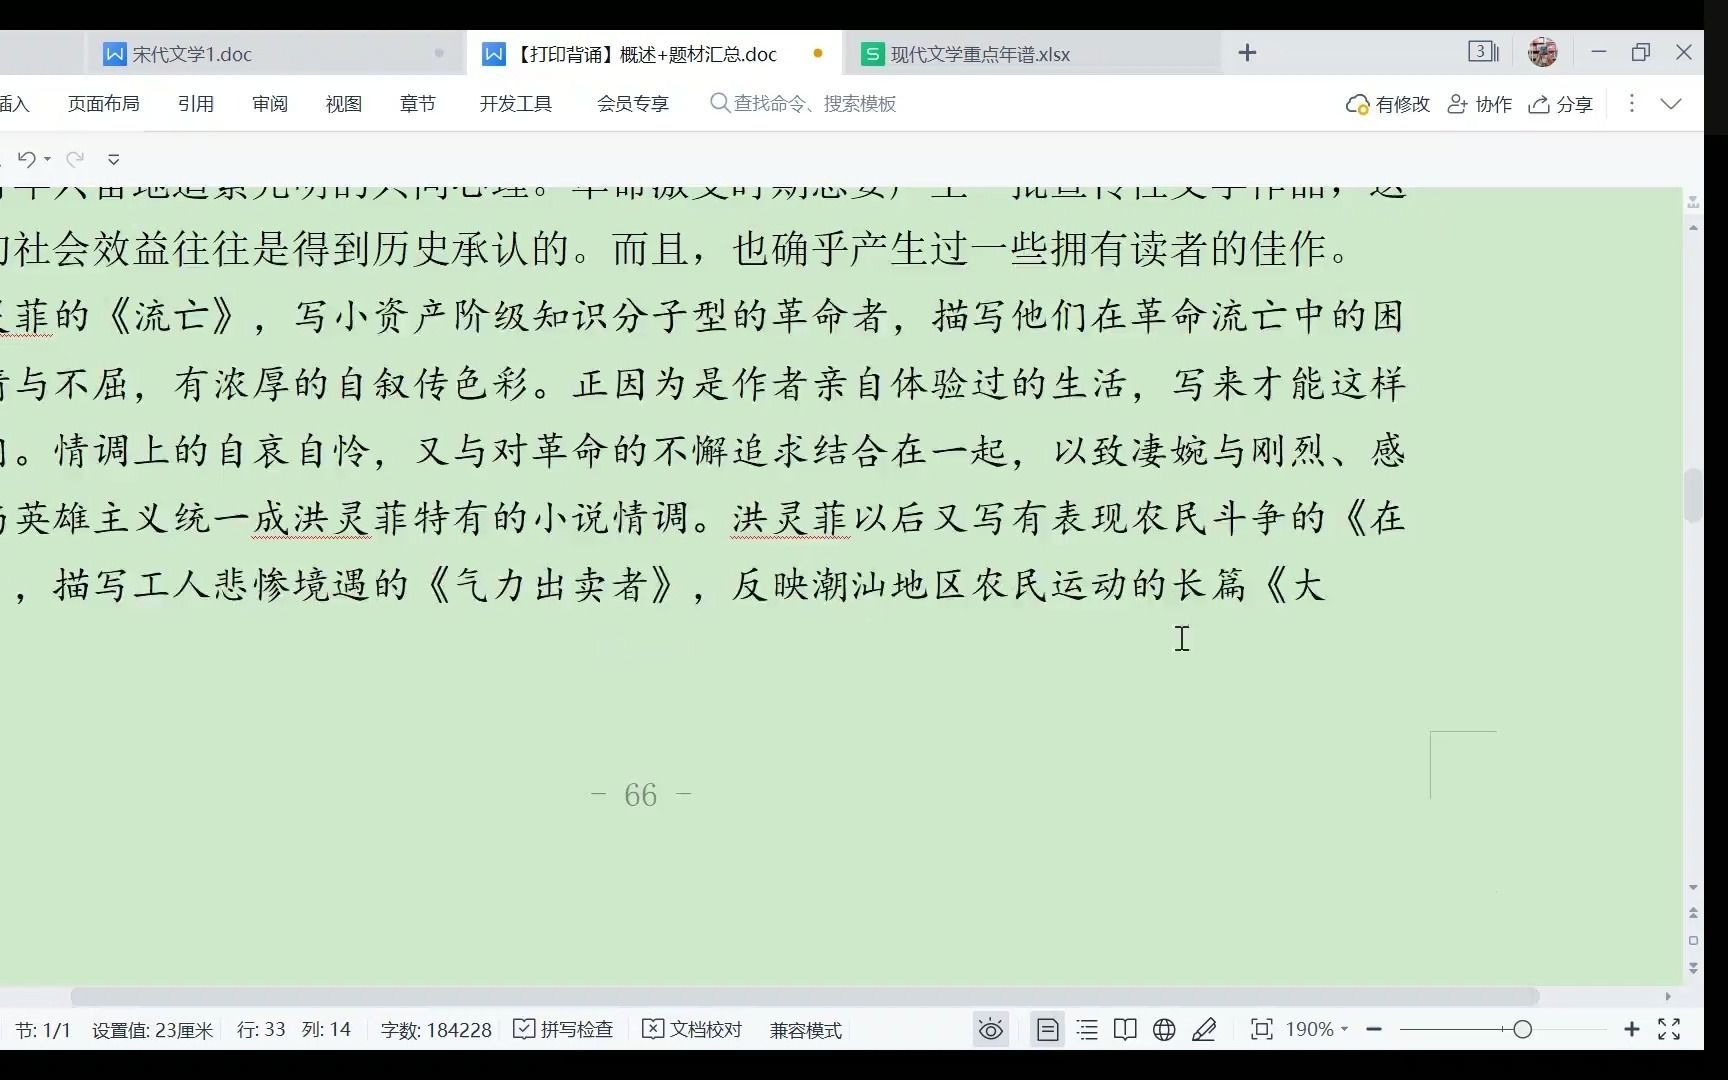The height and width of the screenshot is (1080, 1728).
Task: Switch to reading view book icon
Action: click(x=1125, y=1029)
